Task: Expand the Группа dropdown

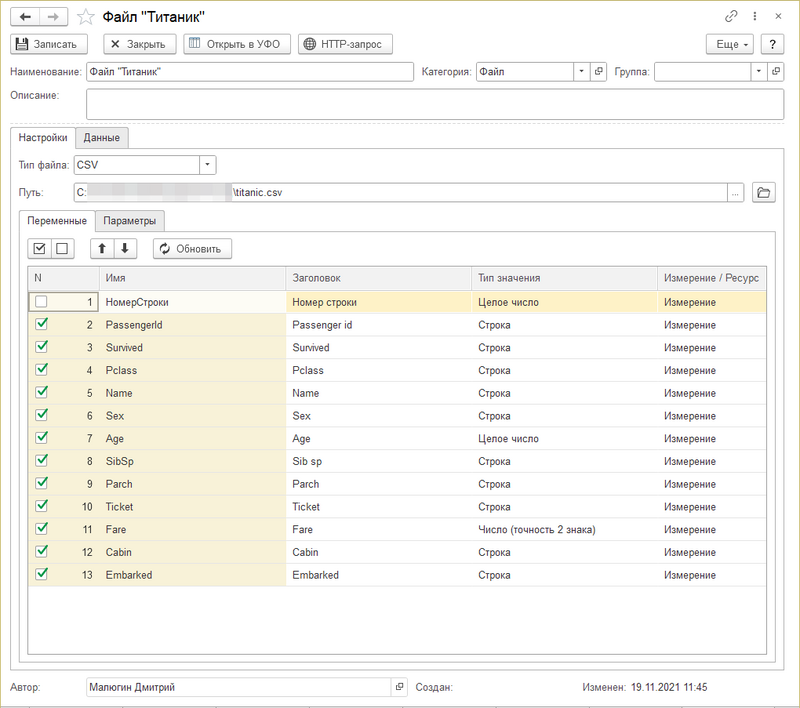Action: click(x=759, y=72)
